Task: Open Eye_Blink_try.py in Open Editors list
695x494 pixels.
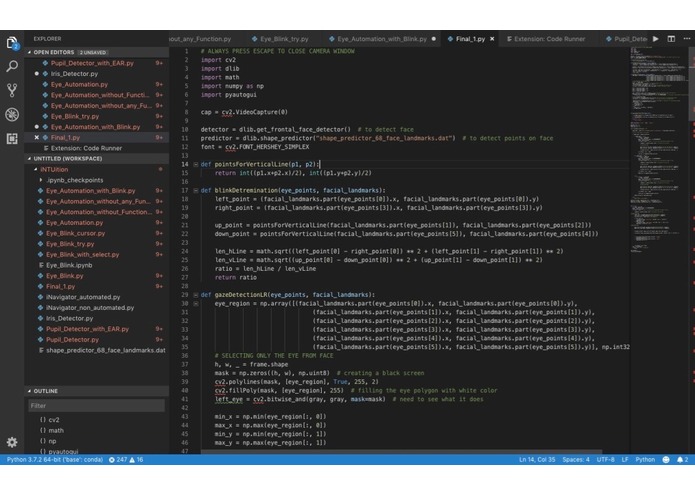Action: (x=96, y=117)
